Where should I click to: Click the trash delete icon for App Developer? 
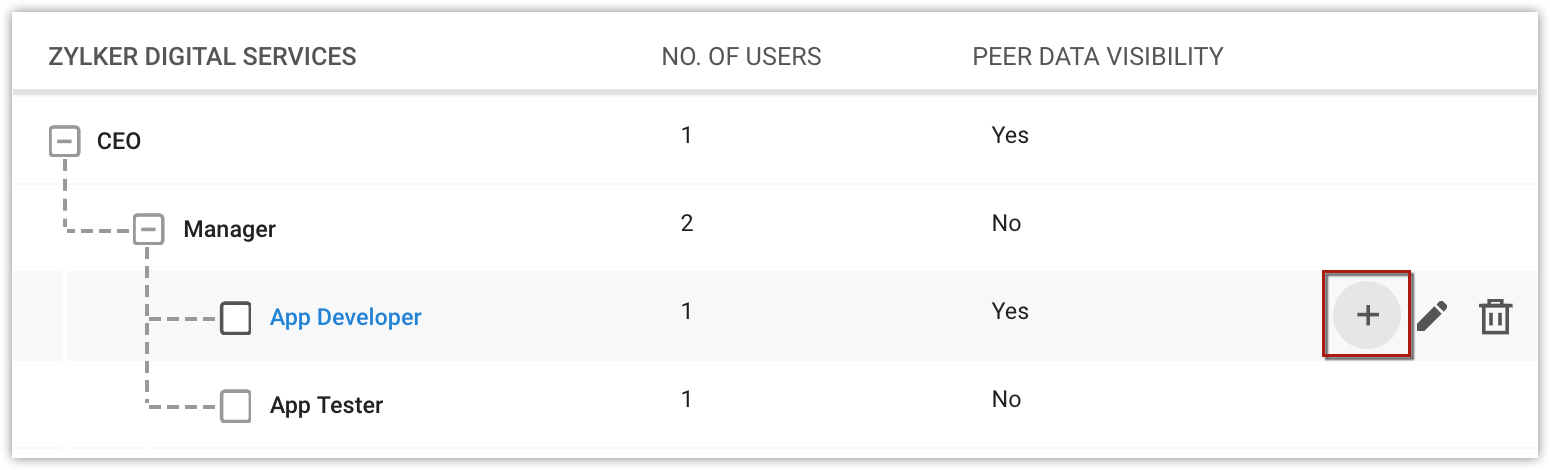pyautogui.click(x=1495, y=317)
